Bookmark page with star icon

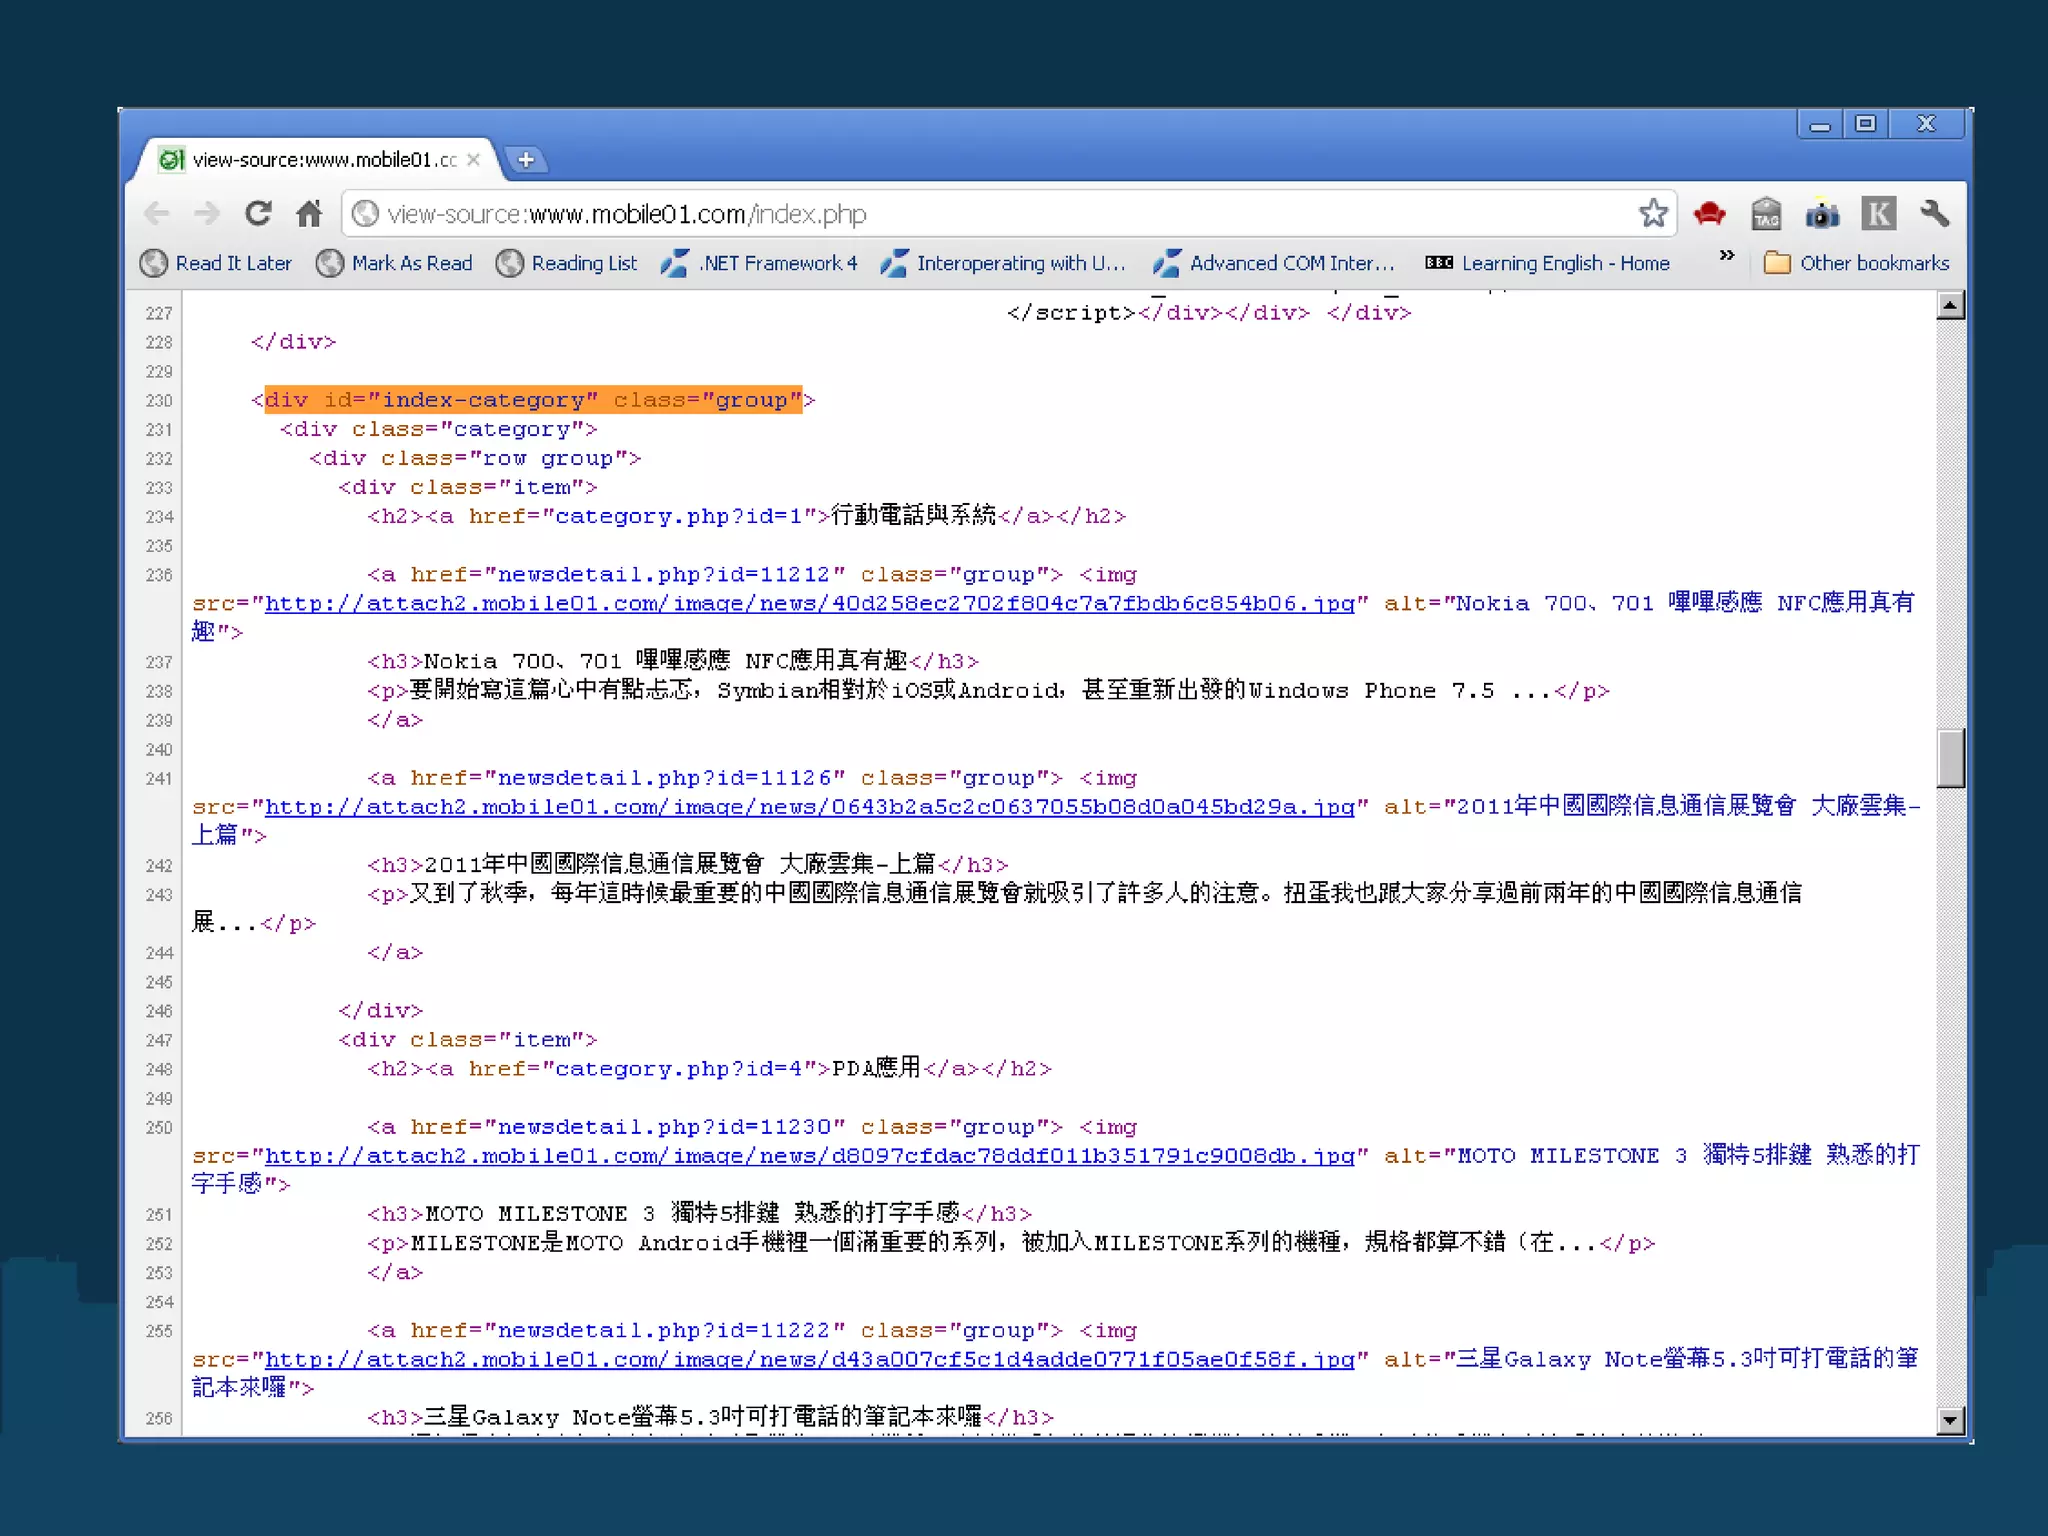1652,213
